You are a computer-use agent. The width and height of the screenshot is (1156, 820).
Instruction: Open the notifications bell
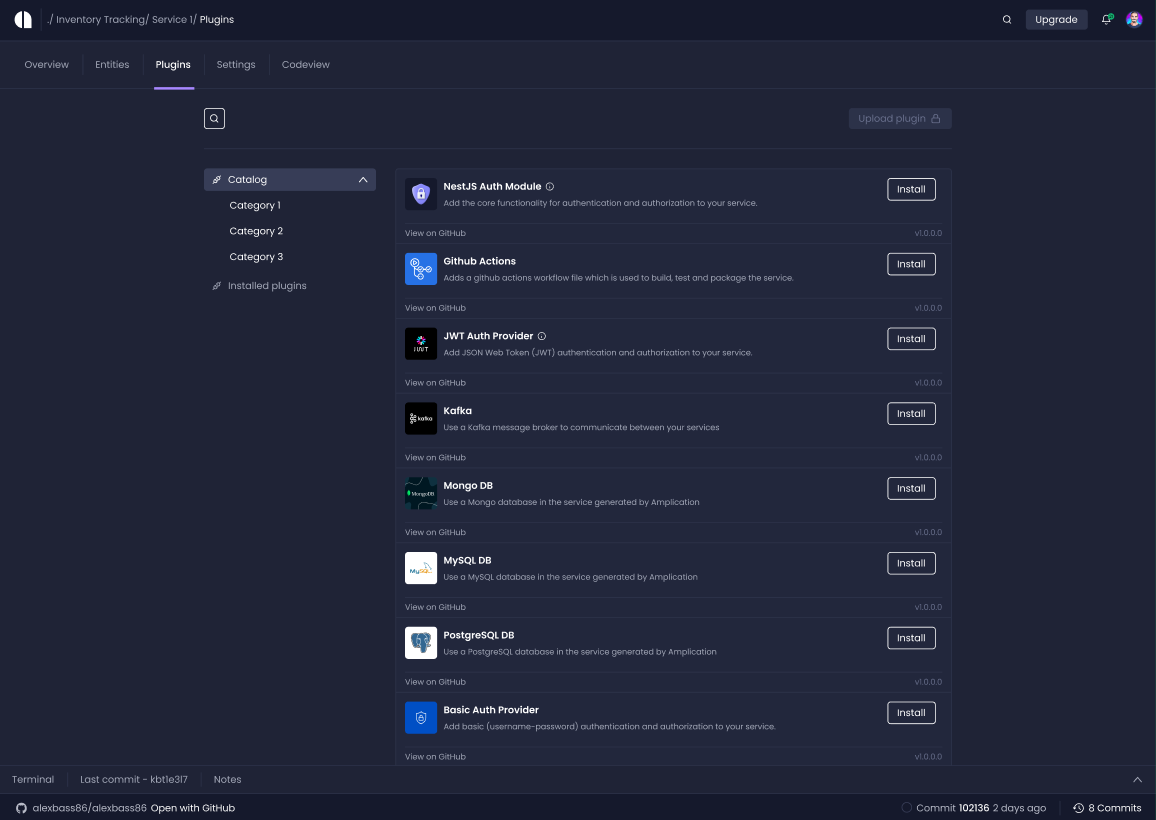coord(1106,19)
